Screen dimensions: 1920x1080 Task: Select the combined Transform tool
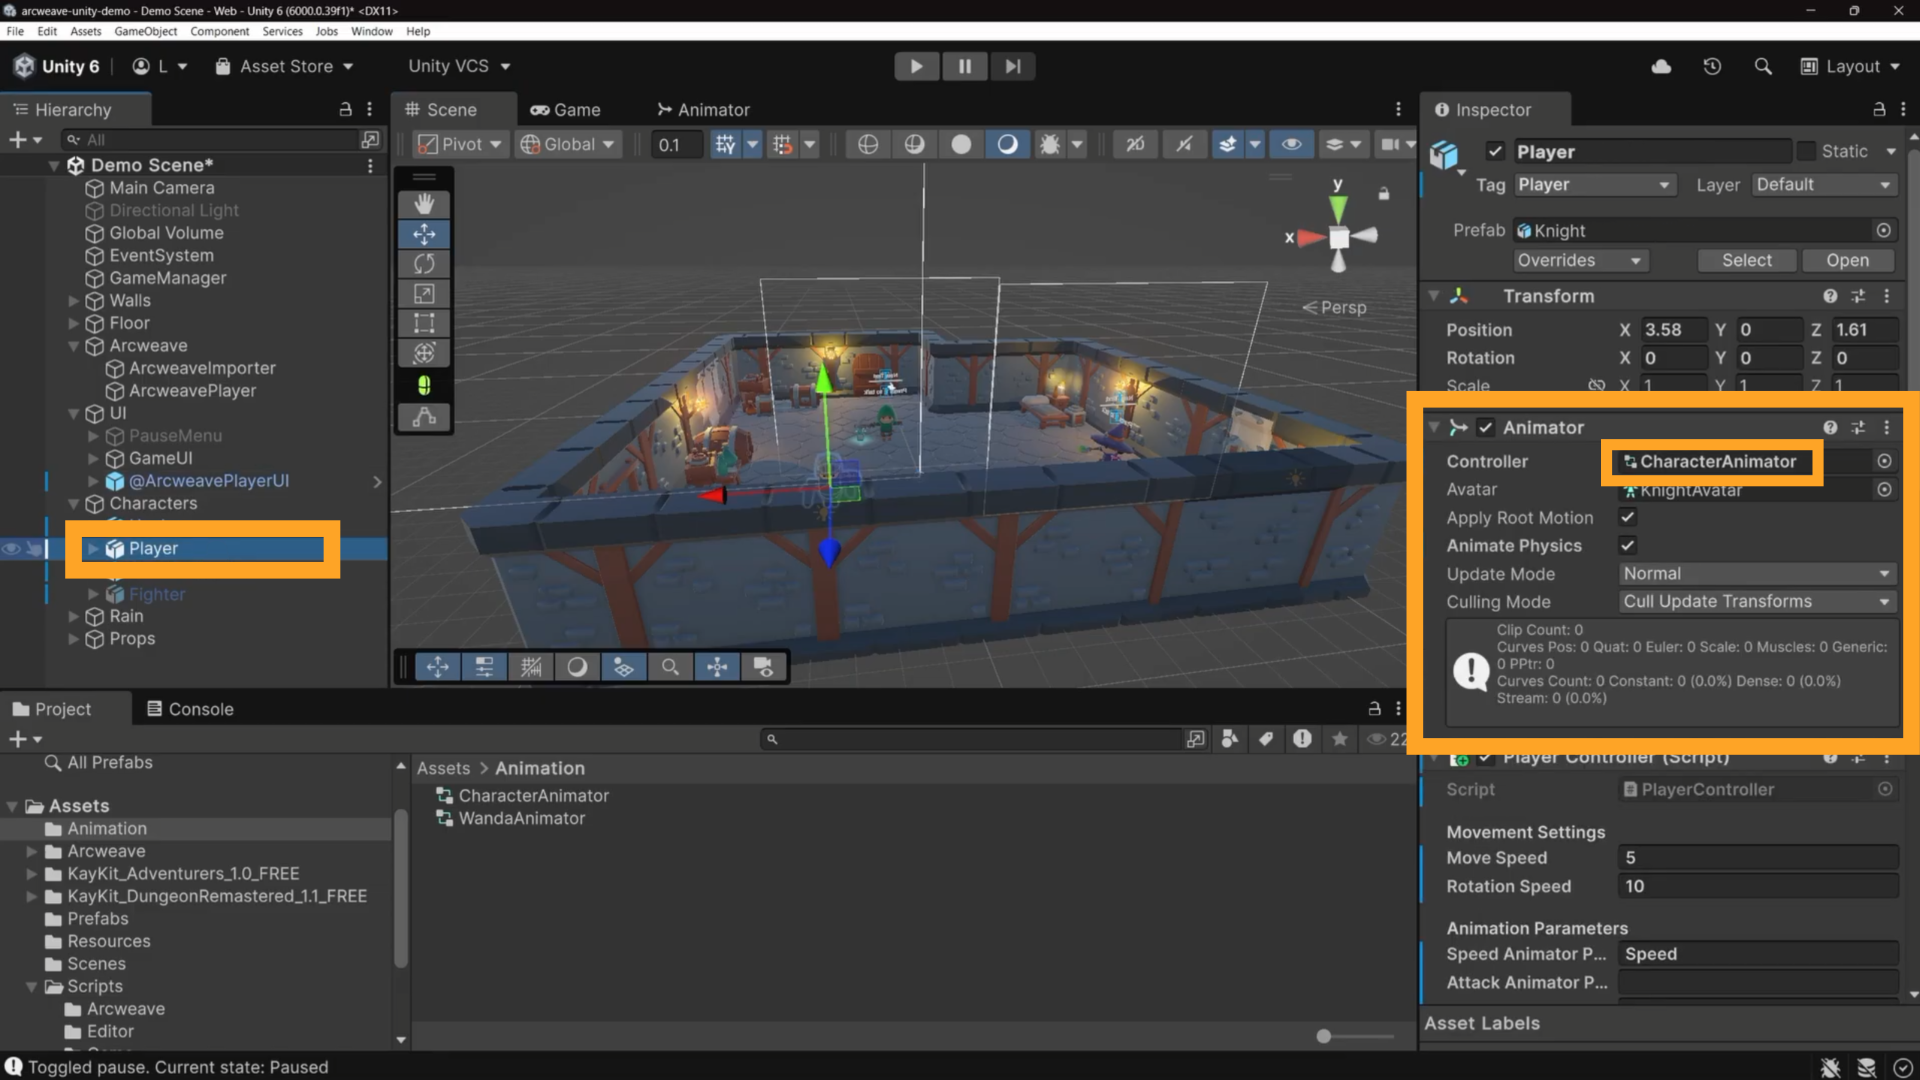click(x=424, y=353)
